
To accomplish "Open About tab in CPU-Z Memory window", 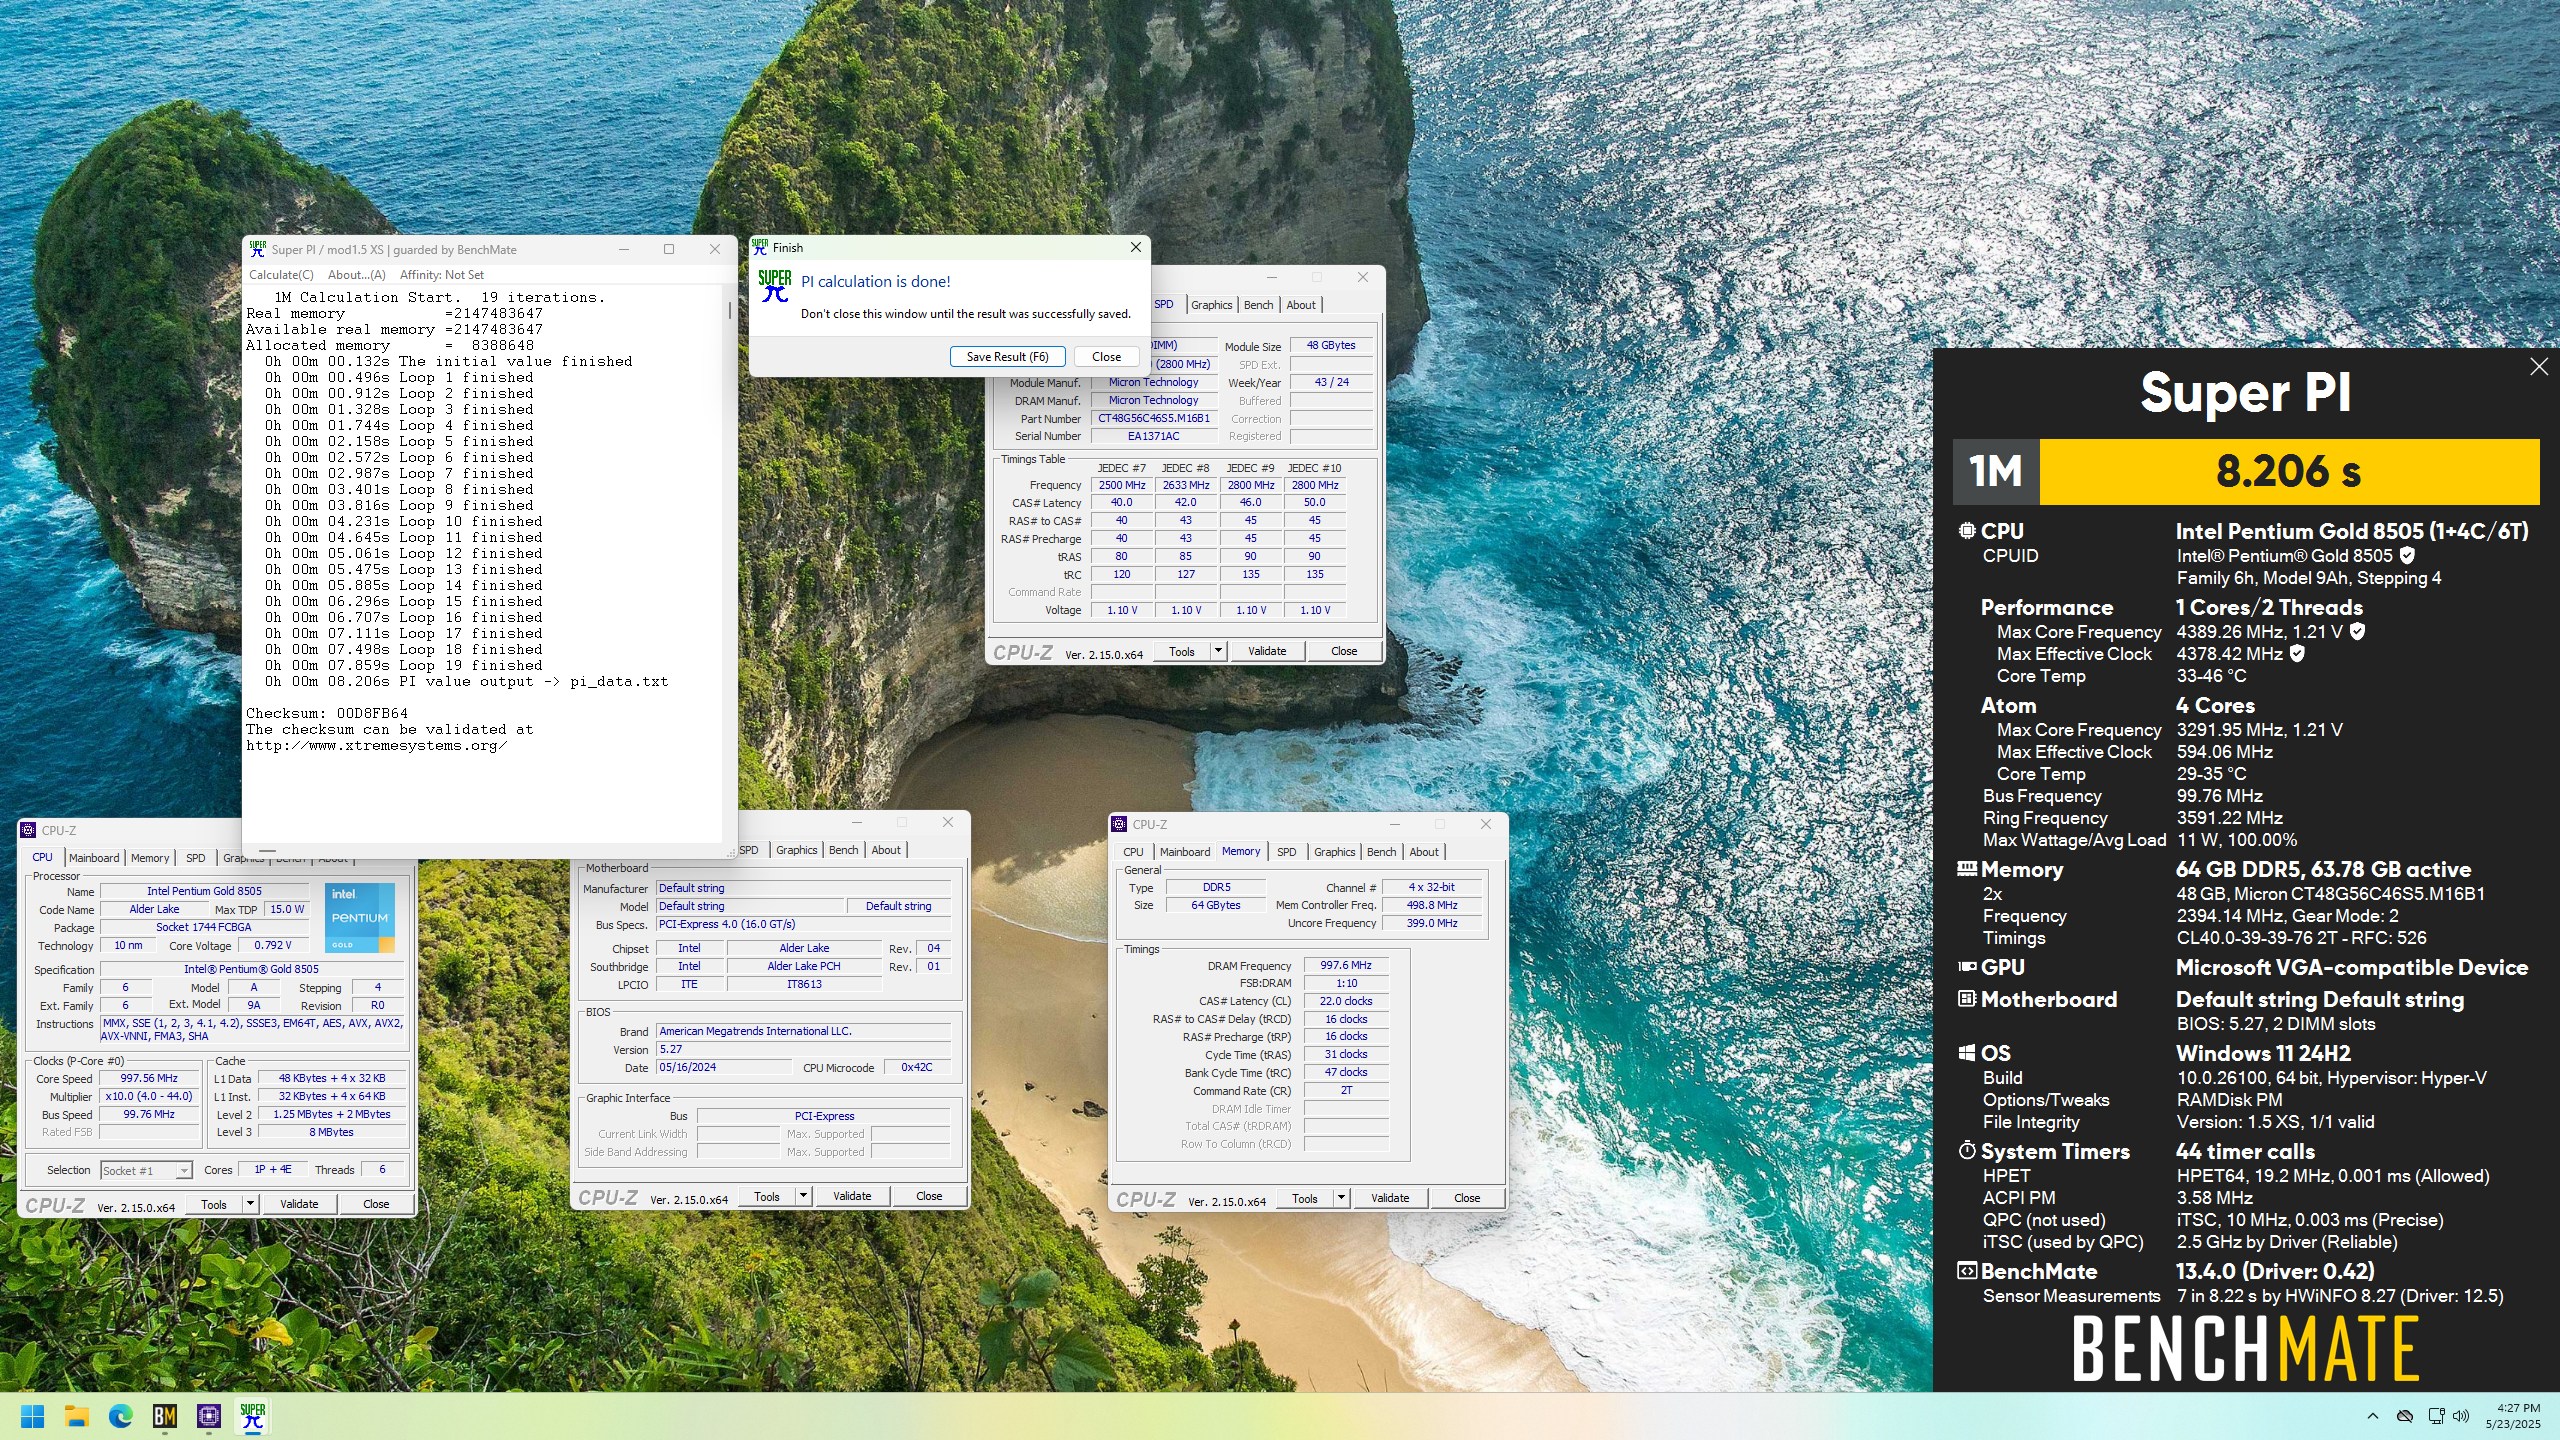I will [x=1424, y=852].
